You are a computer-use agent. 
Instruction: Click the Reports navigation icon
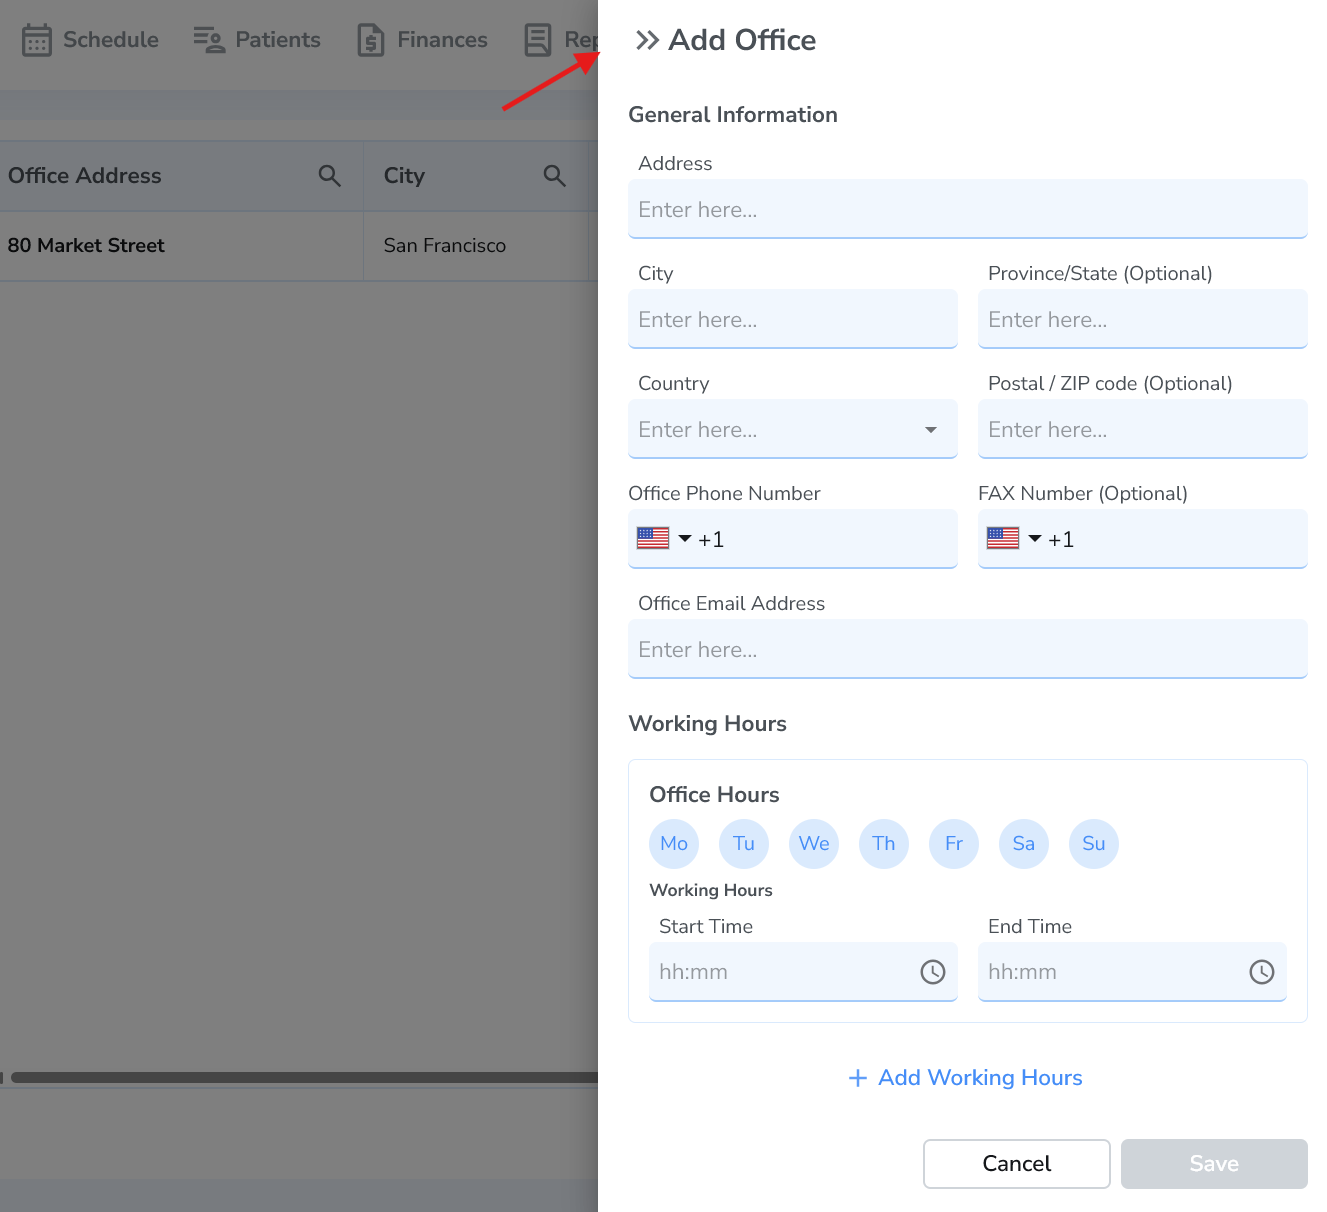click(537, 40)
